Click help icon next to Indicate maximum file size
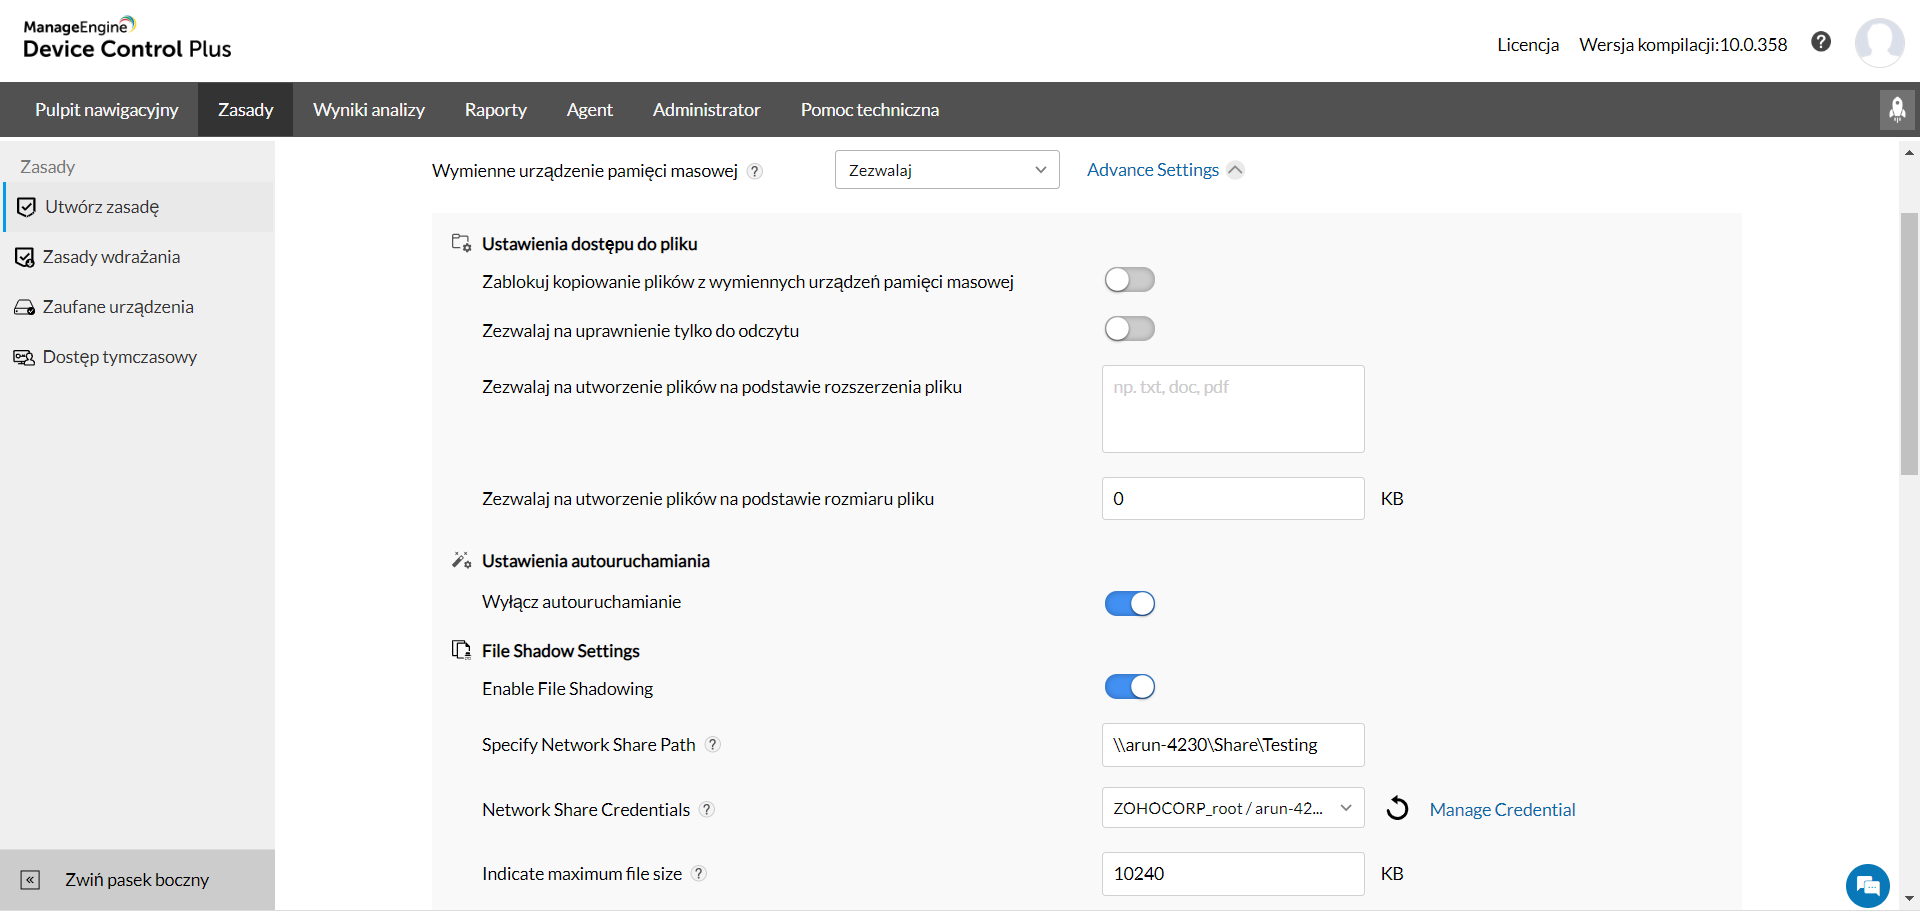Screen dimensions: 1920x911 click(x=699, y=874)
